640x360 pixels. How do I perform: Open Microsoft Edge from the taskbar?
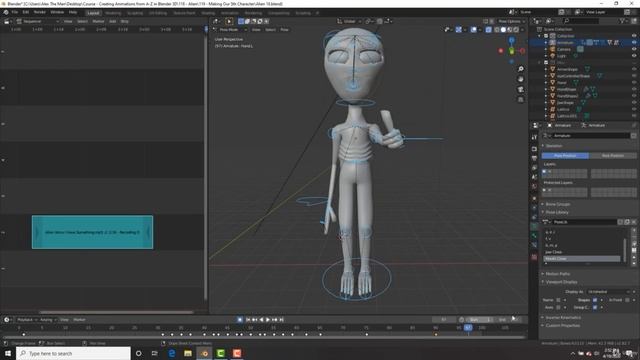point(172,353)
